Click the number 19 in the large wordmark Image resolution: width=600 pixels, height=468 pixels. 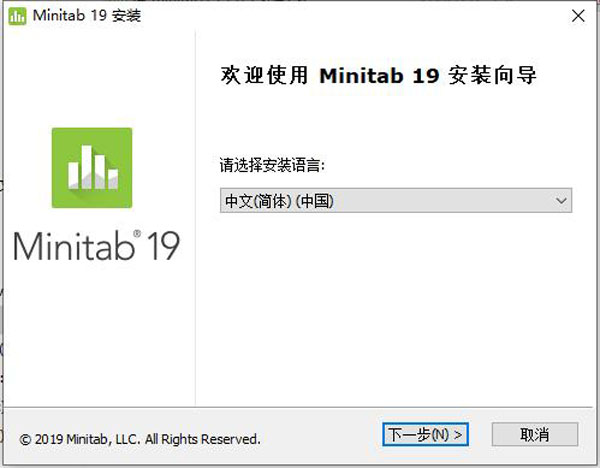coord(162,245)
